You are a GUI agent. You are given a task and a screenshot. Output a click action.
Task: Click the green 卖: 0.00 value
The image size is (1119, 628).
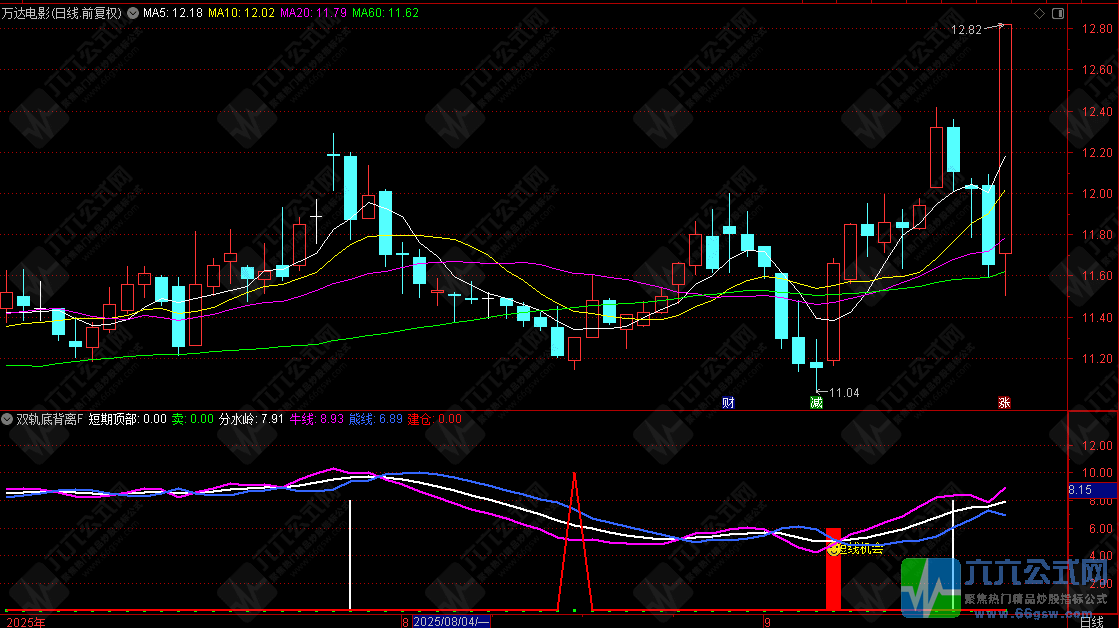[193, 419]
